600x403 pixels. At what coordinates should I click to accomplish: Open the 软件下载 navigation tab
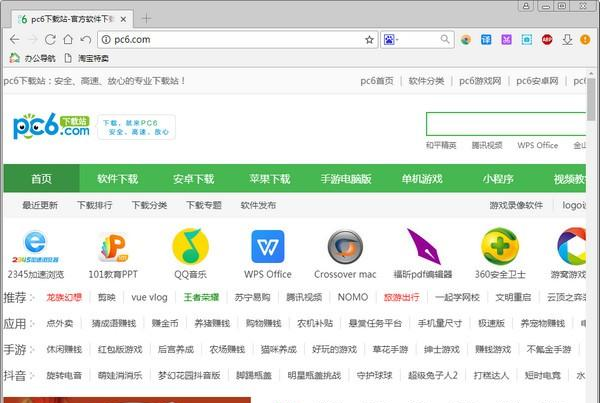[x=117, y=178]
